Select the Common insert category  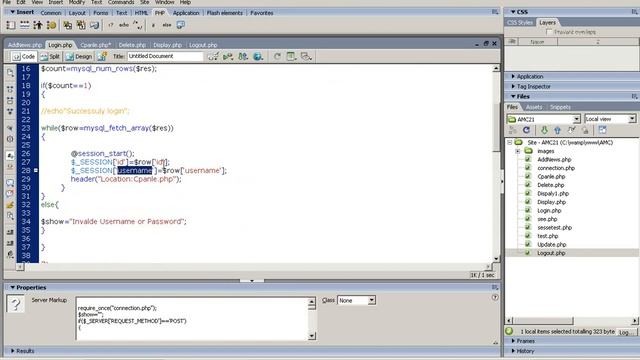coord(51,13)
